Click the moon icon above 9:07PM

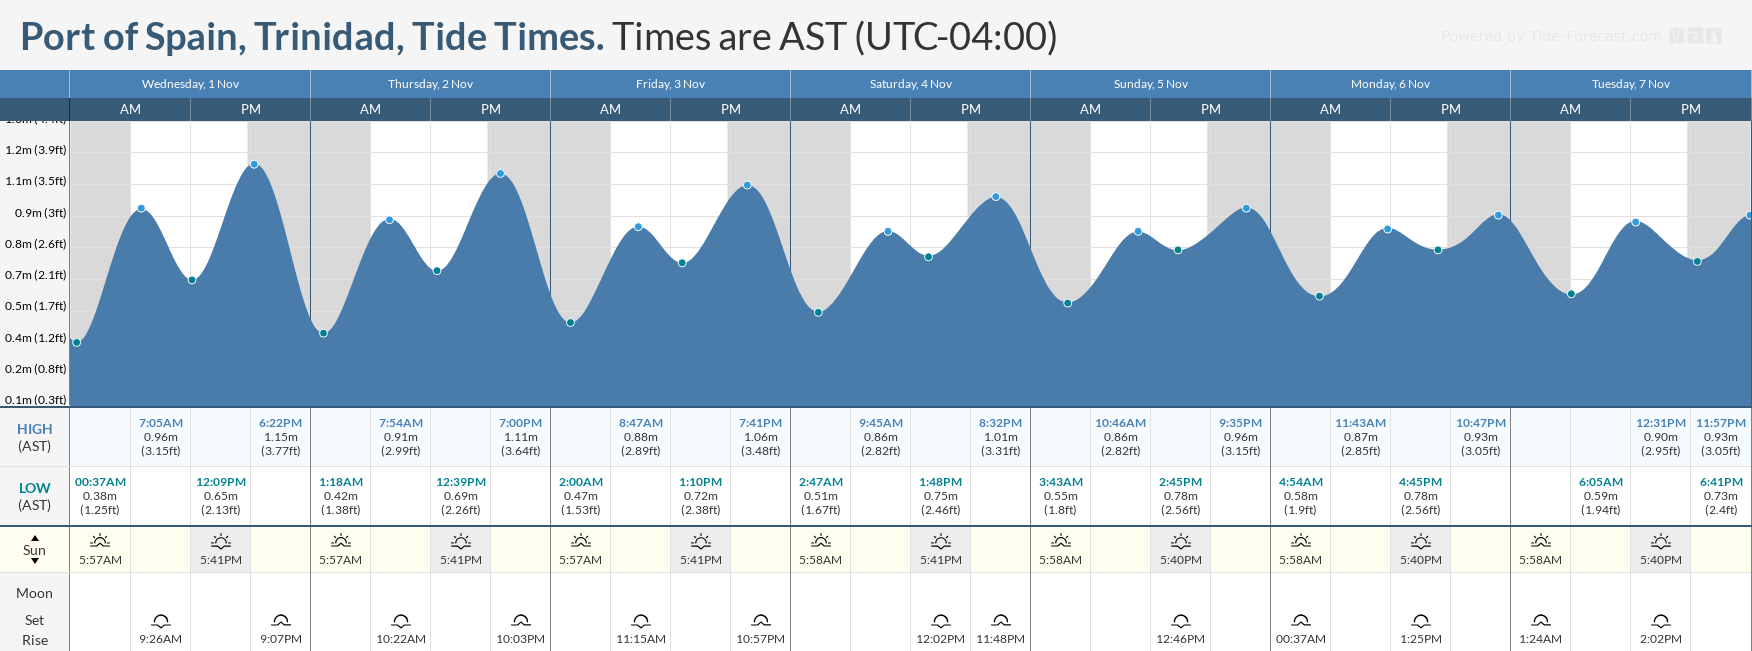coord(280,621)
